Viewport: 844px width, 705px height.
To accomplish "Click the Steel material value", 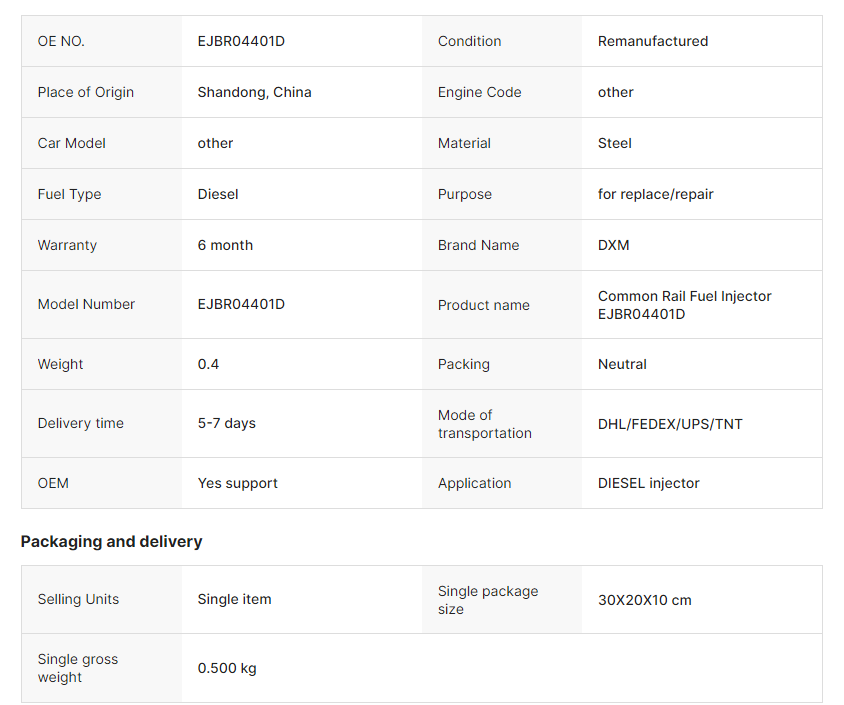I will (614, 143).
